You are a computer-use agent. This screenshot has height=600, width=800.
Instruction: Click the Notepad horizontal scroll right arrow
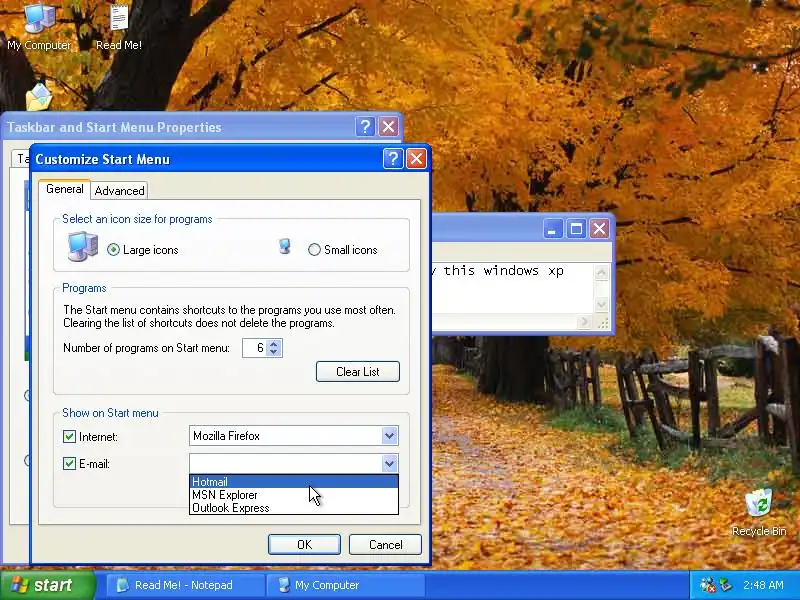point(585,322)
